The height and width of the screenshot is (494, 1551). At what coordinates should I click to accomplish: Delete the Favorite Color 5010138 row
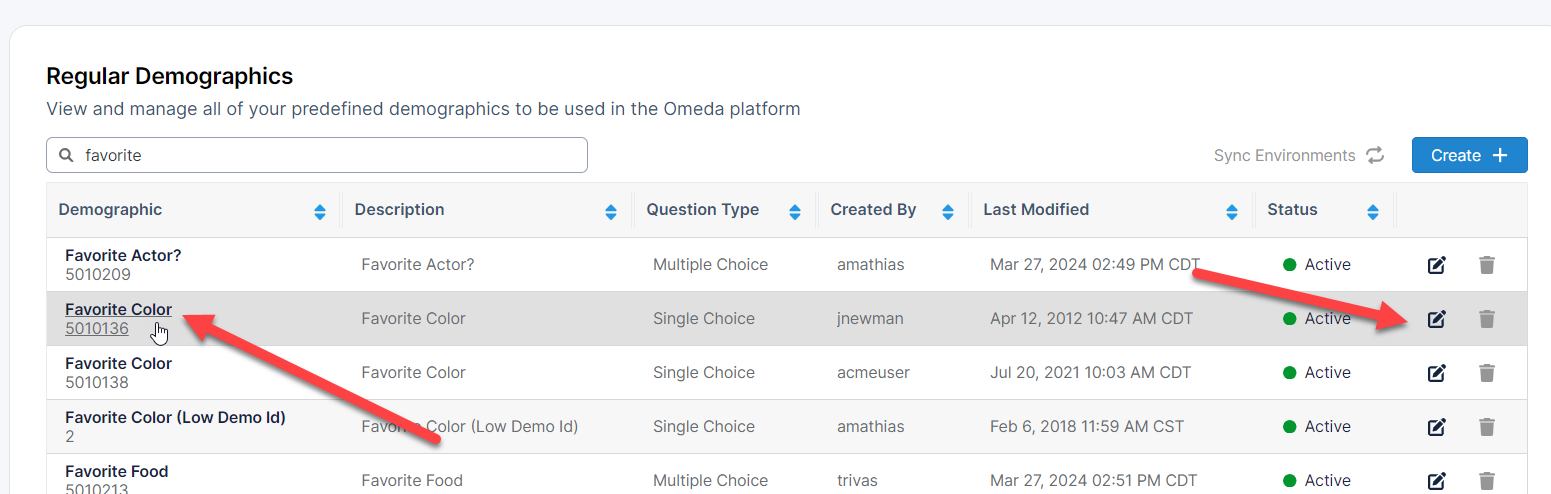click(x=1487, y=373)
